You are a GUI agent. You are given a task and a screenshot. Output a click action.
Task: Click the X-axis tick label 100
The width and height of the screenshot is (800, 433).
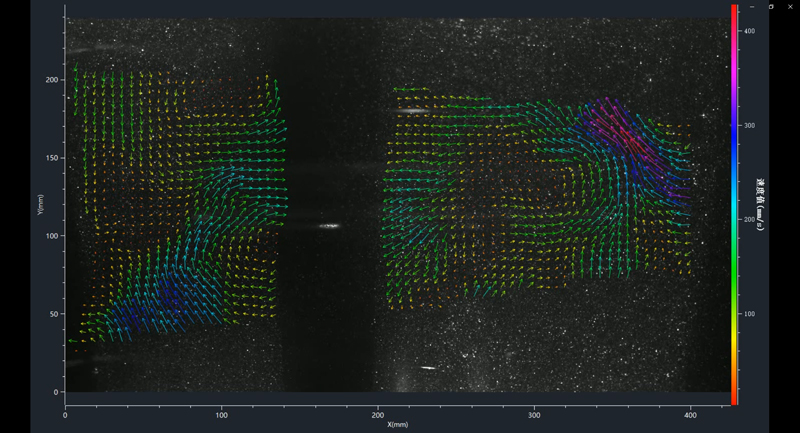coord(221,415)
